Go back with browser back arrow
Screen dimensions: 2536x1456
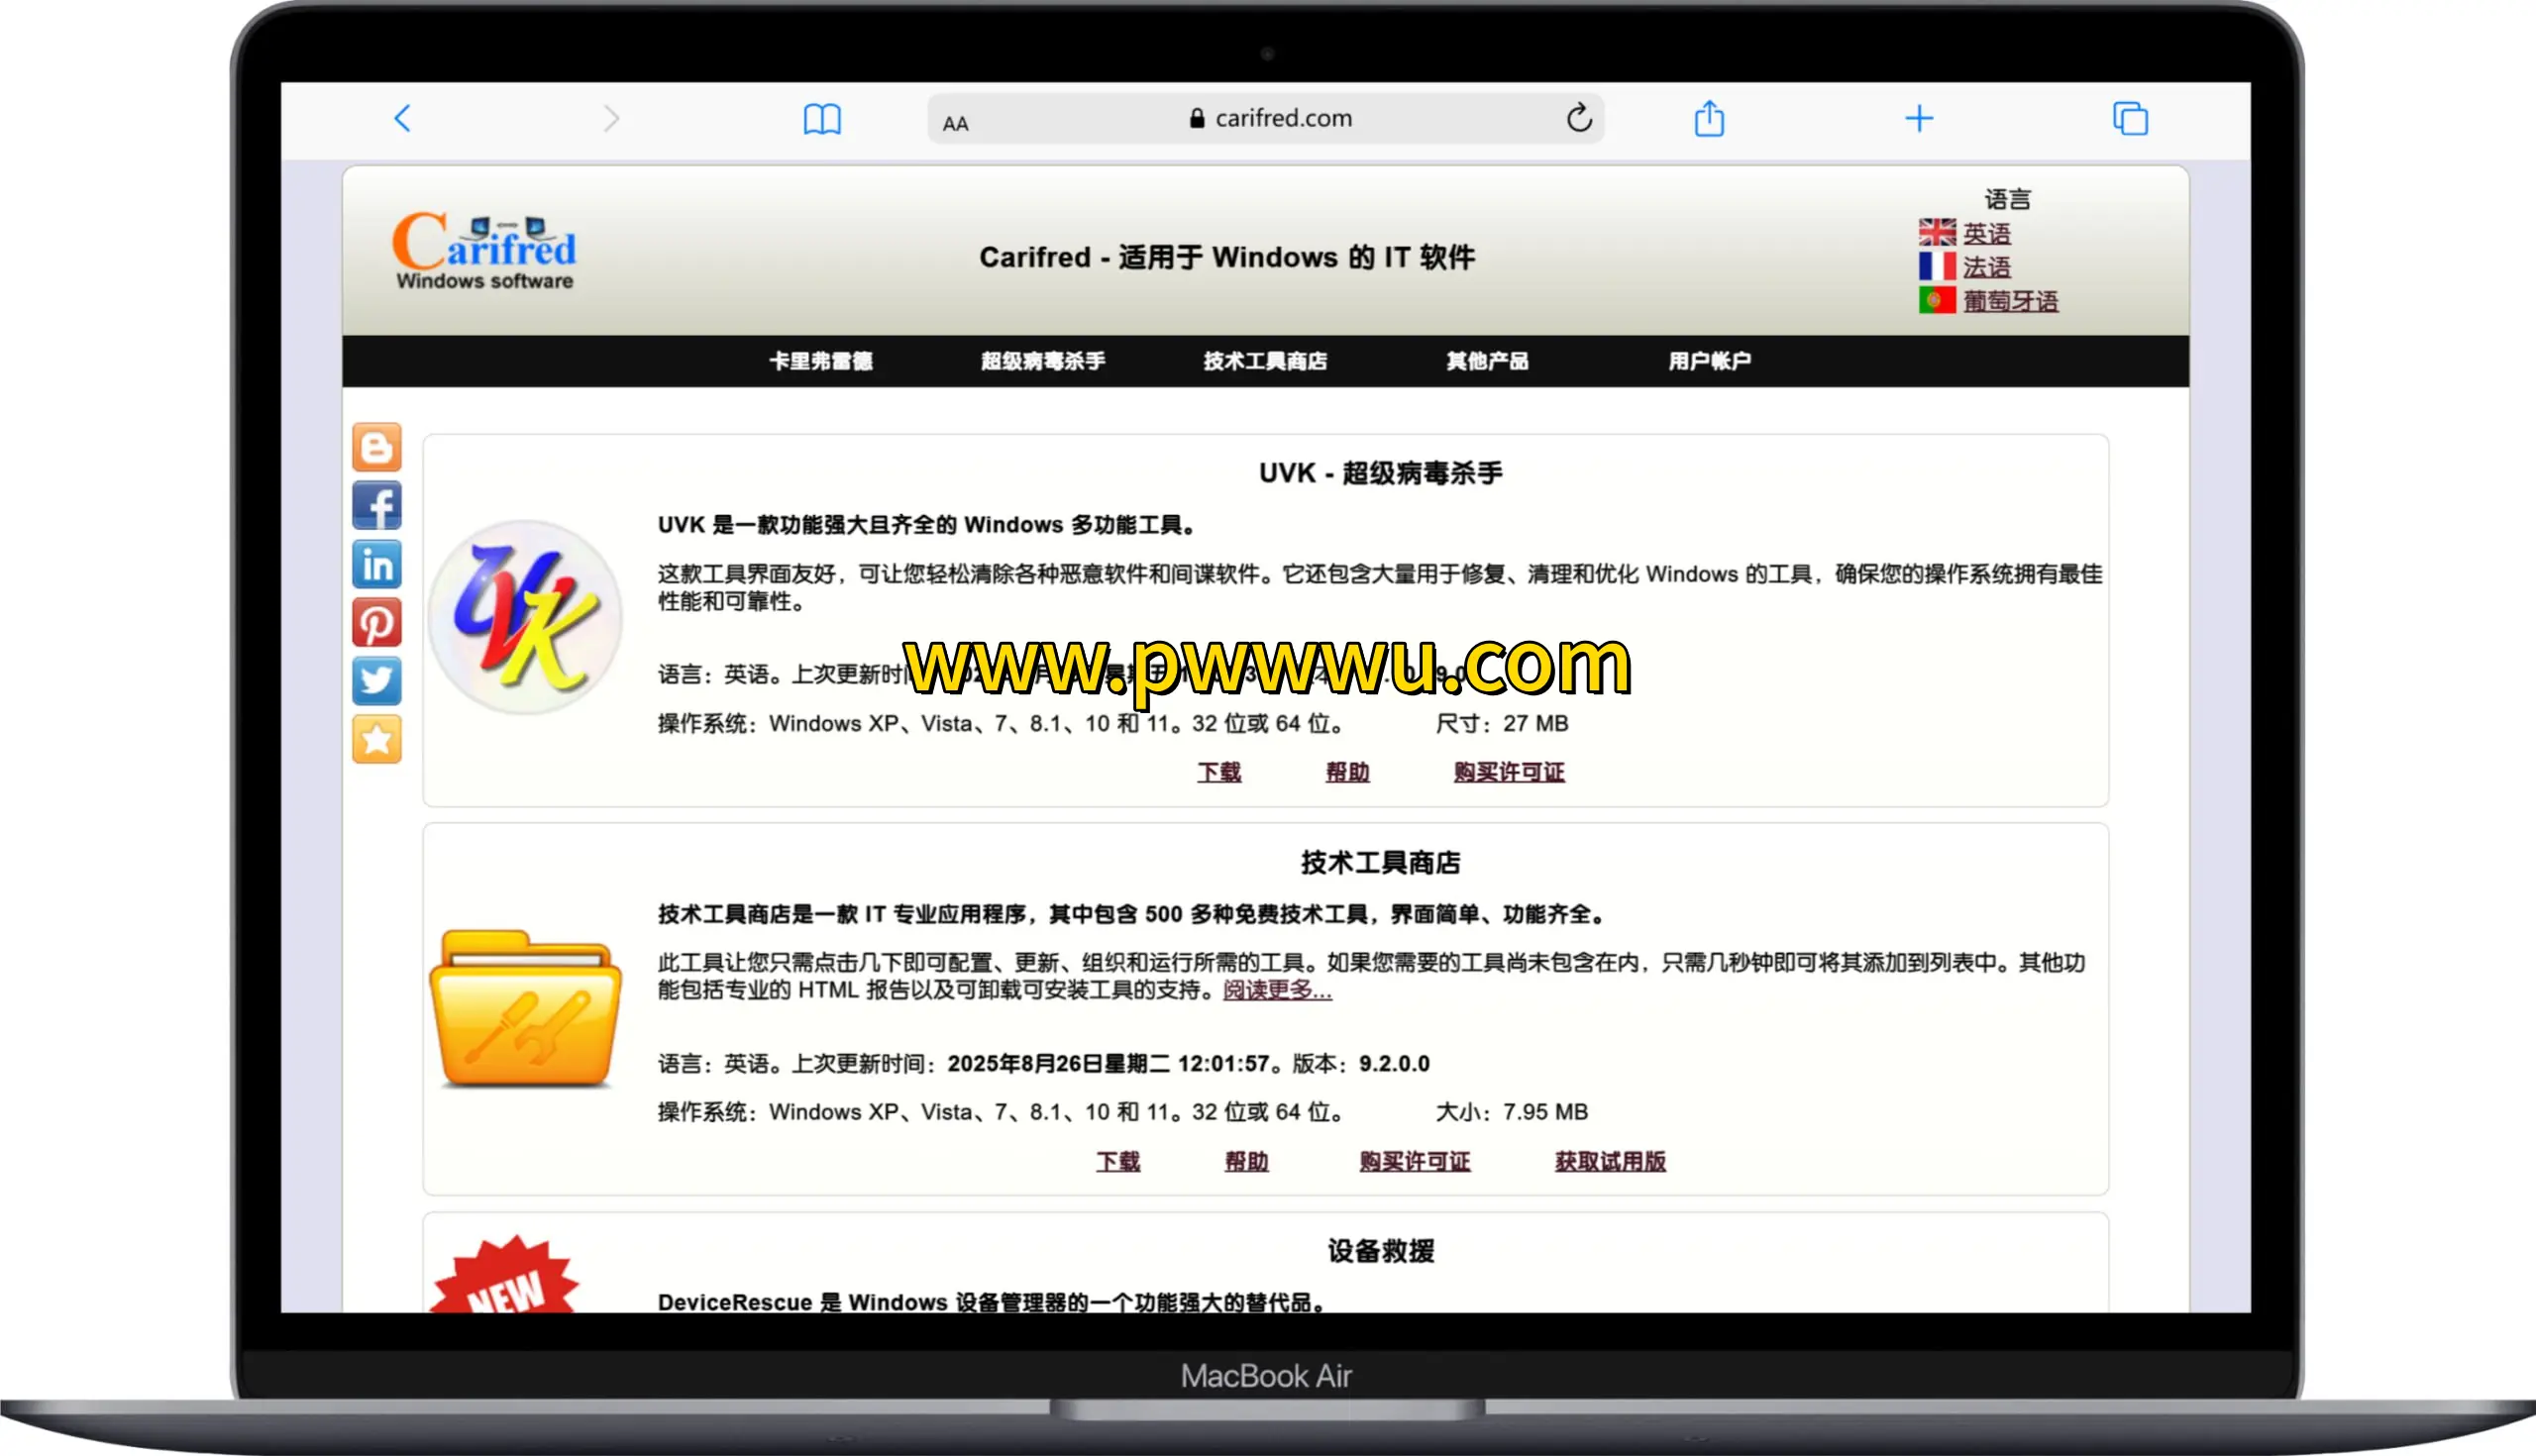click(x=403, y=119)
